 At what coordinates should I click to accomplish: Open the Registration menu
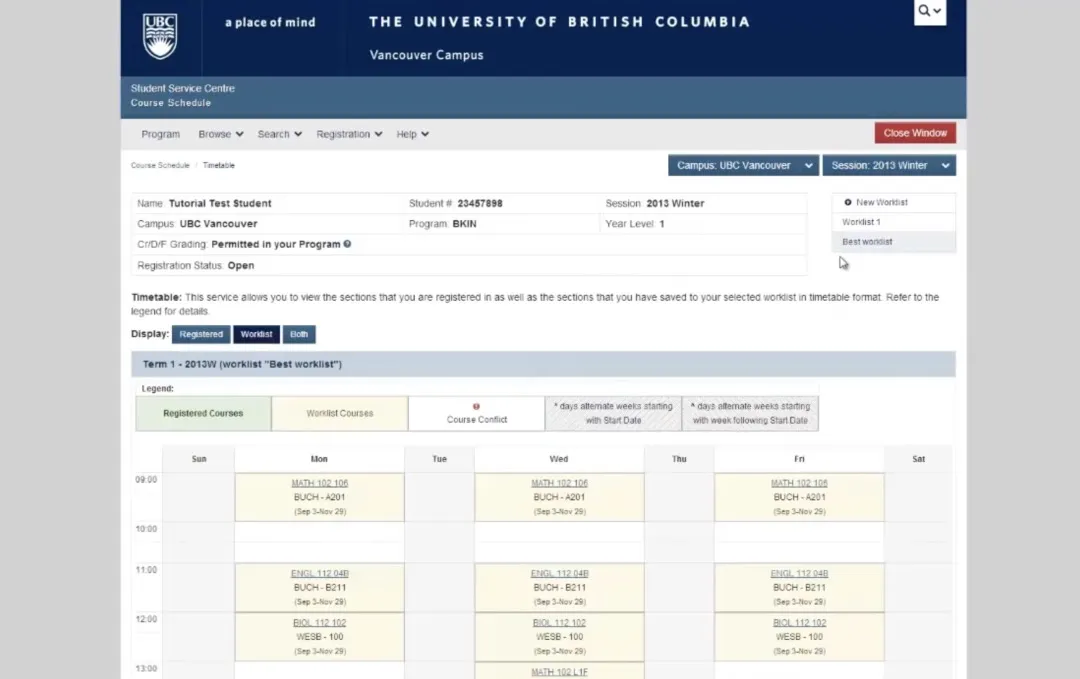coord(349,134)
